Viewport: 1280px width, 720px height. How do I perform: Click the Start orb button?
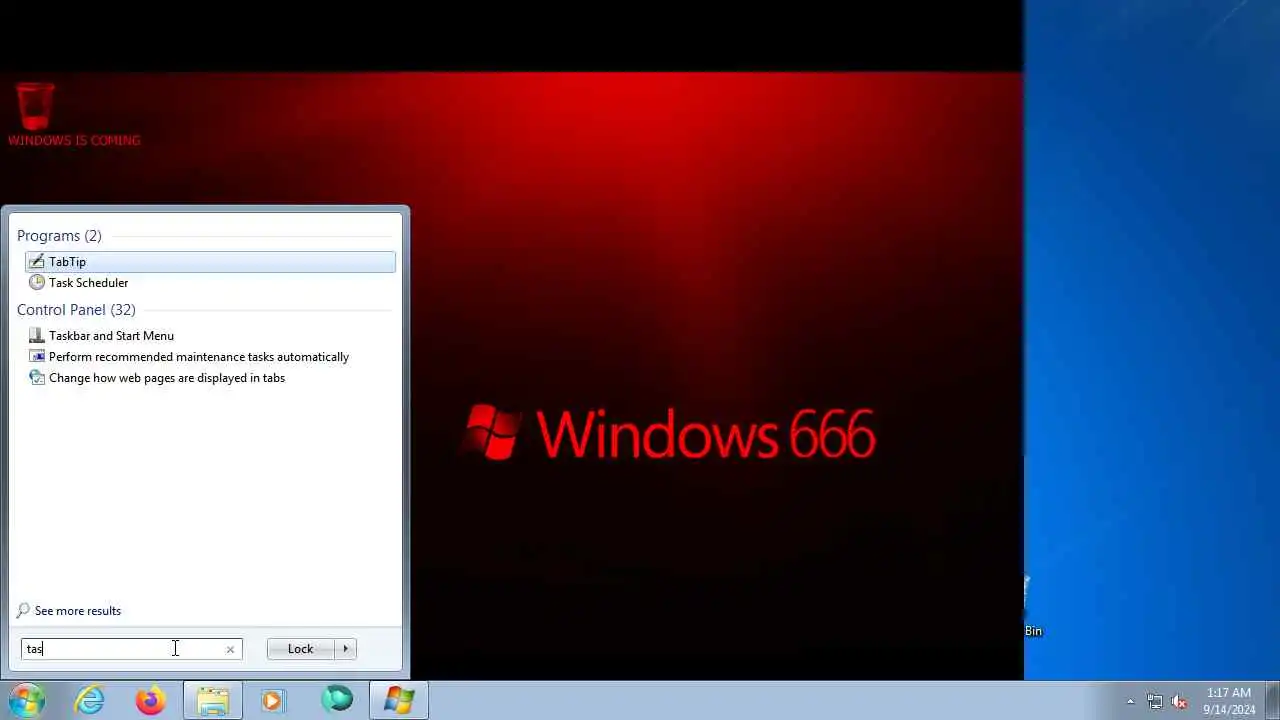(x=27, y=700)
